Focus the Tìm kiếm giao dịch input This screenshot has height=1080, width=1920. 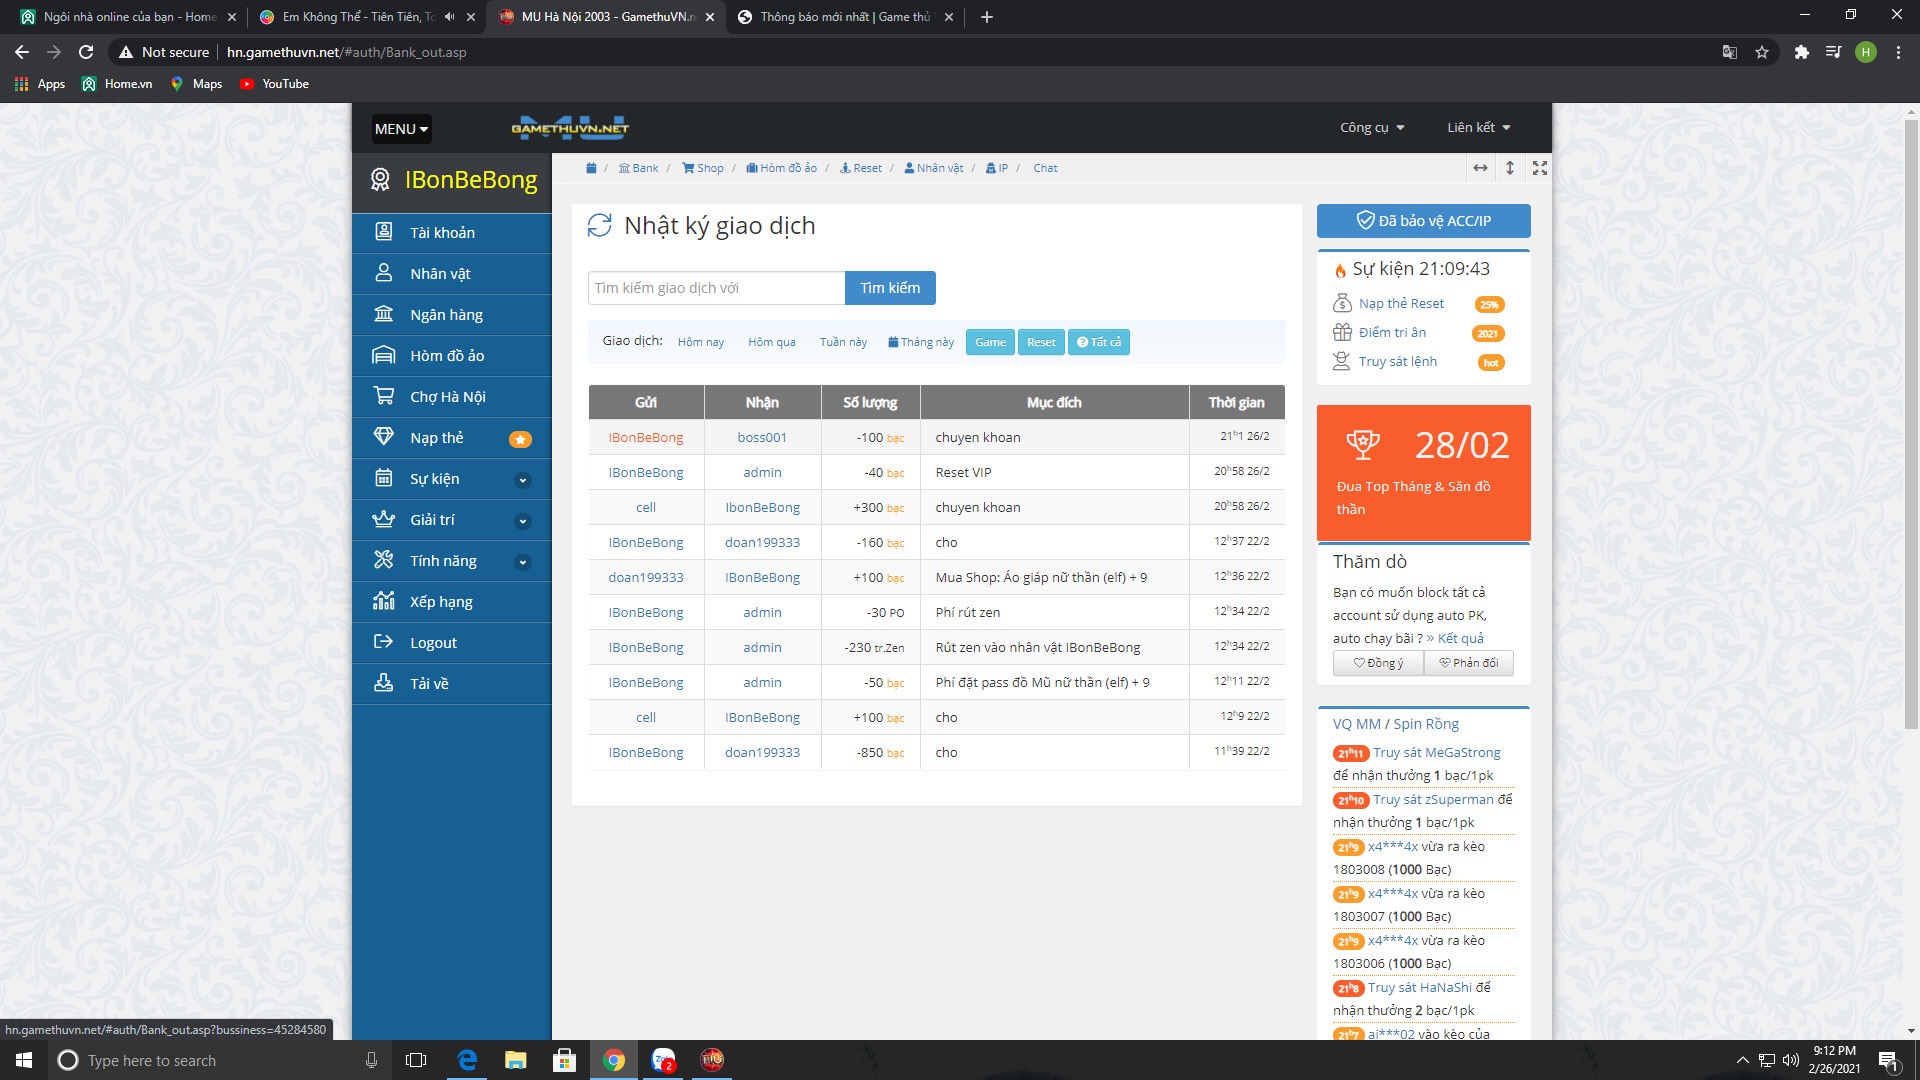tap(716, 288)
